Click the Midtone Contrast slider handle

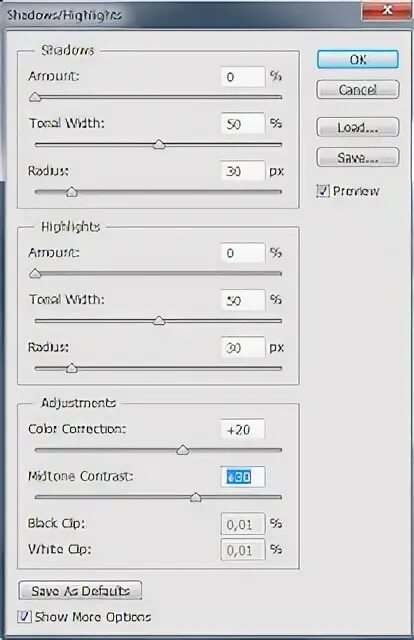(196, 497)
